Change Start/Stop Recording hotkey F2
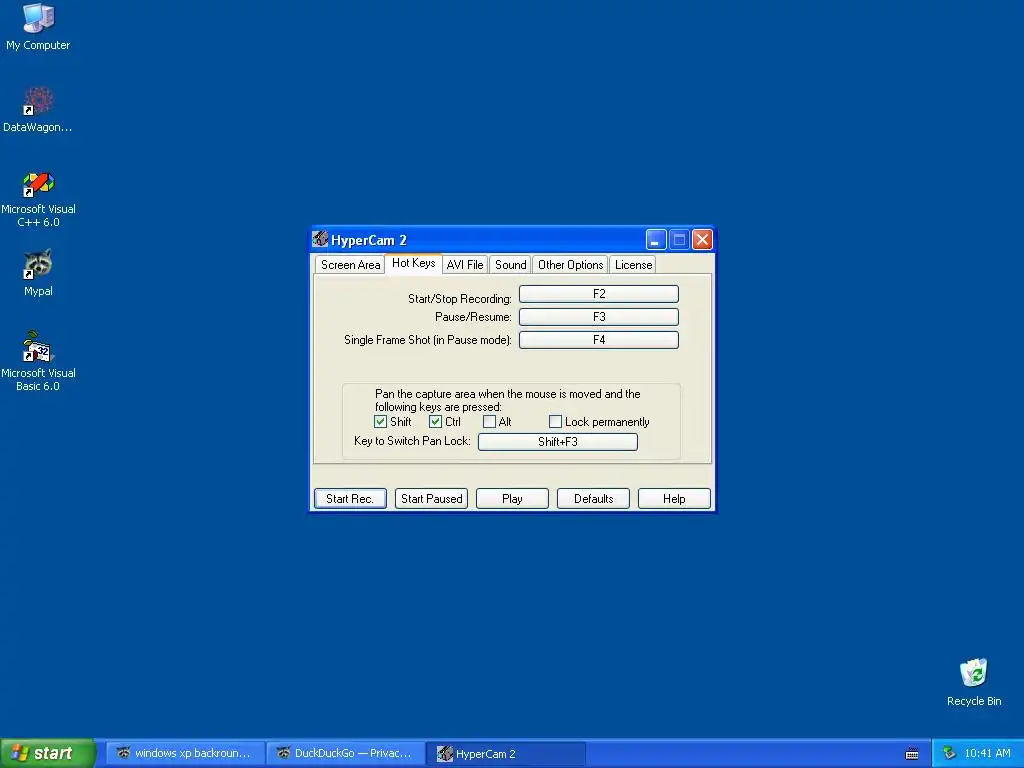 pyautogui.click(x=599, y=294)
